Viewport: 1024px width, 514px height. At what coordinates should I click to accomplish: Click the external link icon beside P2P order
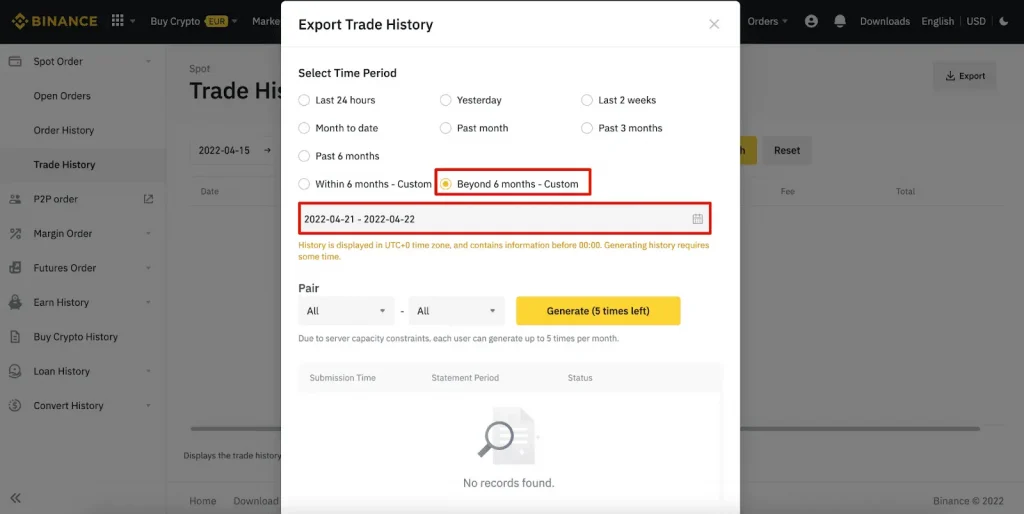[148, 199]
